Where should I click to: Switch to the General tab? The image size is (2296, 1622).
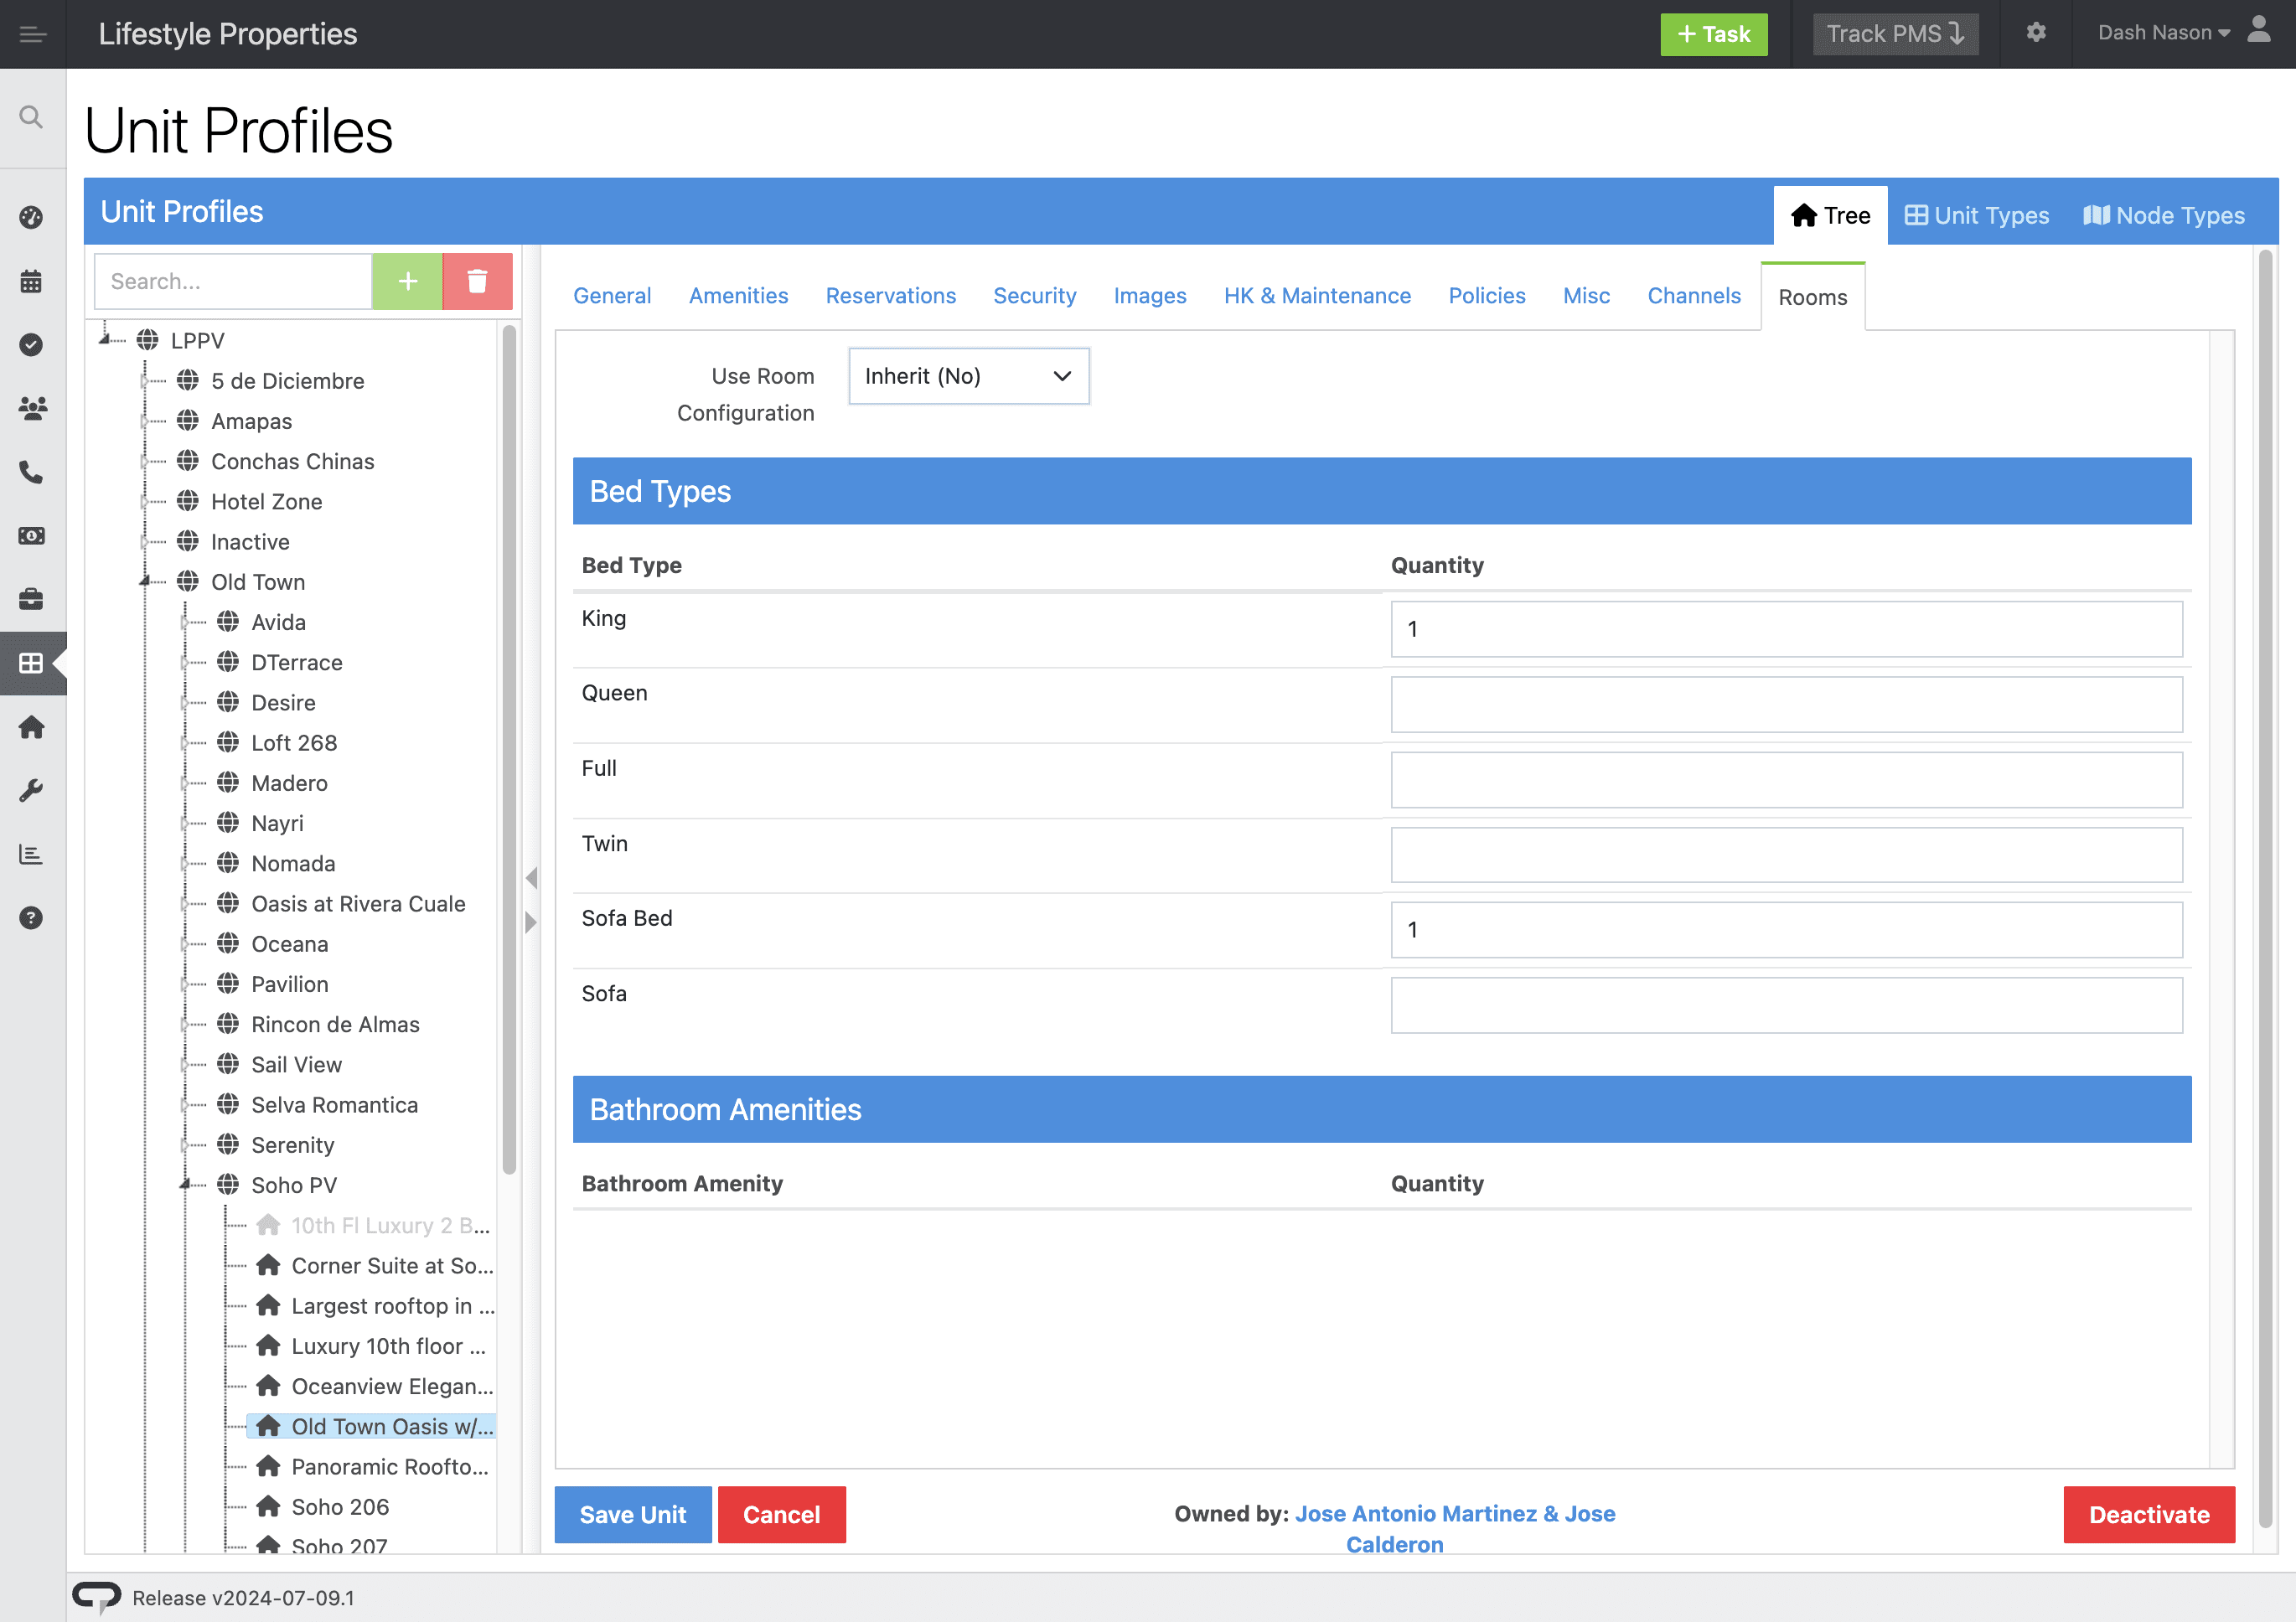click(x=612, y=296)
